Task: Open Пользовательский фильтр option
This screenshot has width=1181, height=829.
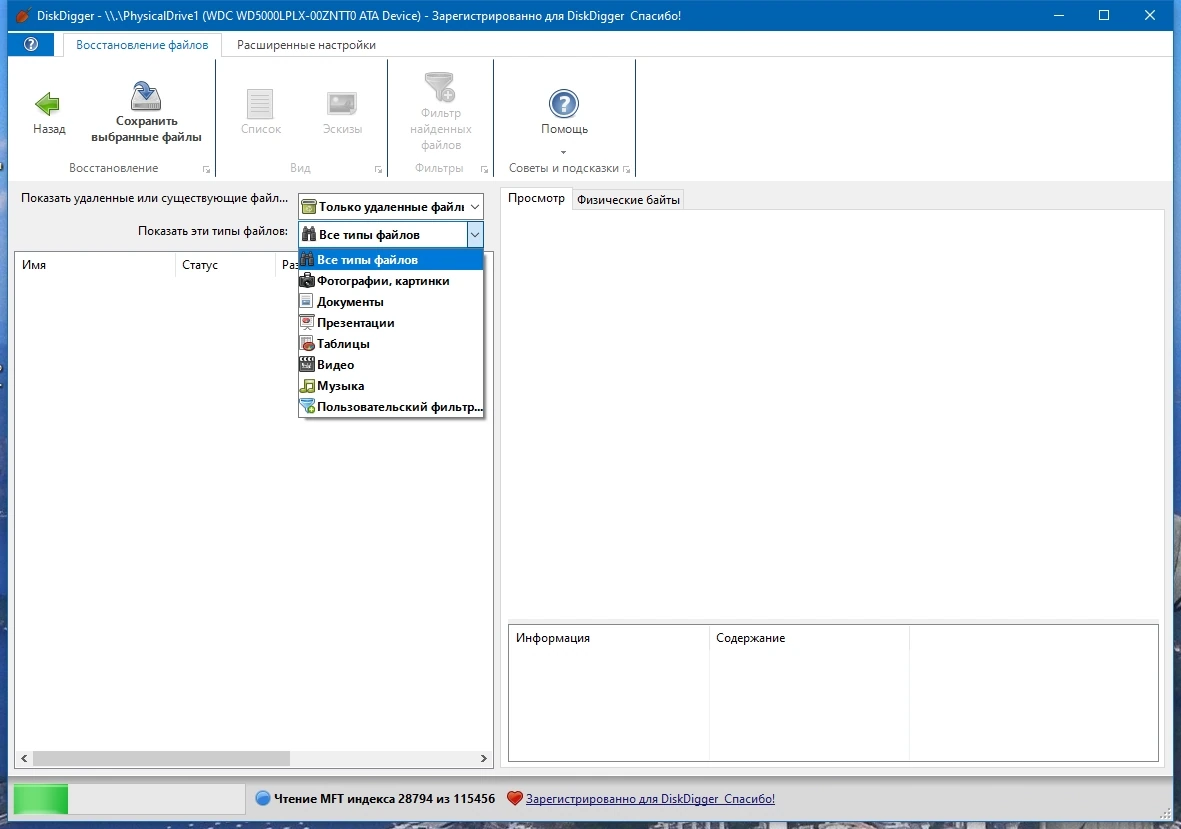Action: click(391, 407)
